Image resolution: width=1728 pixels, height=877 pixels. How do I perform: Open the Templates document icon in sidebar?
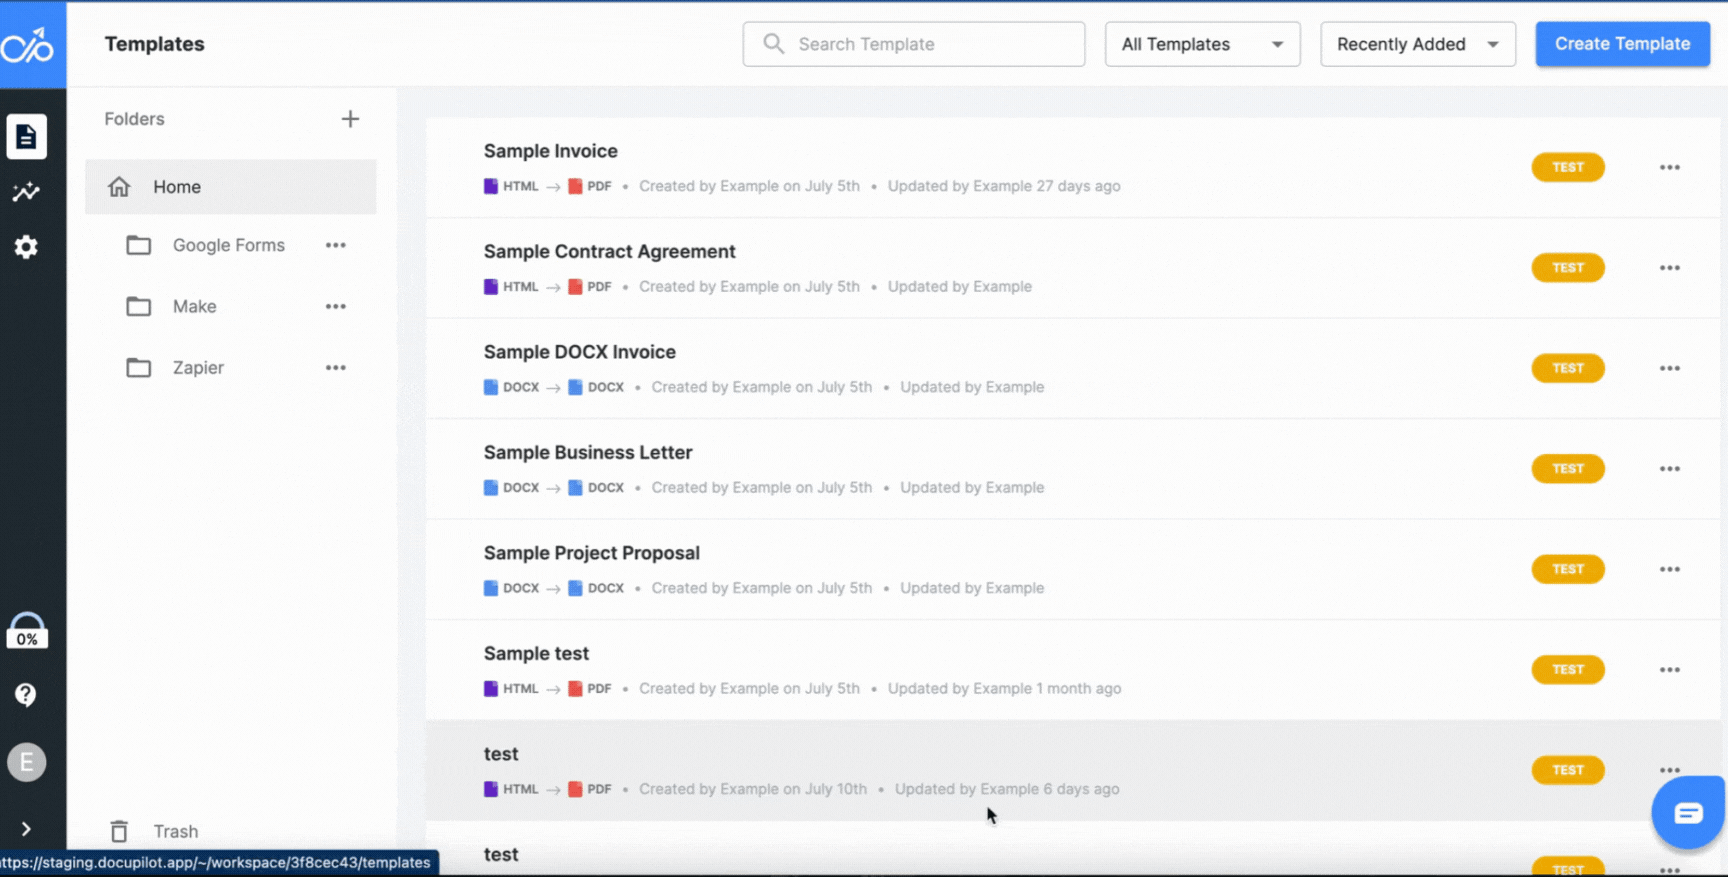27,137
